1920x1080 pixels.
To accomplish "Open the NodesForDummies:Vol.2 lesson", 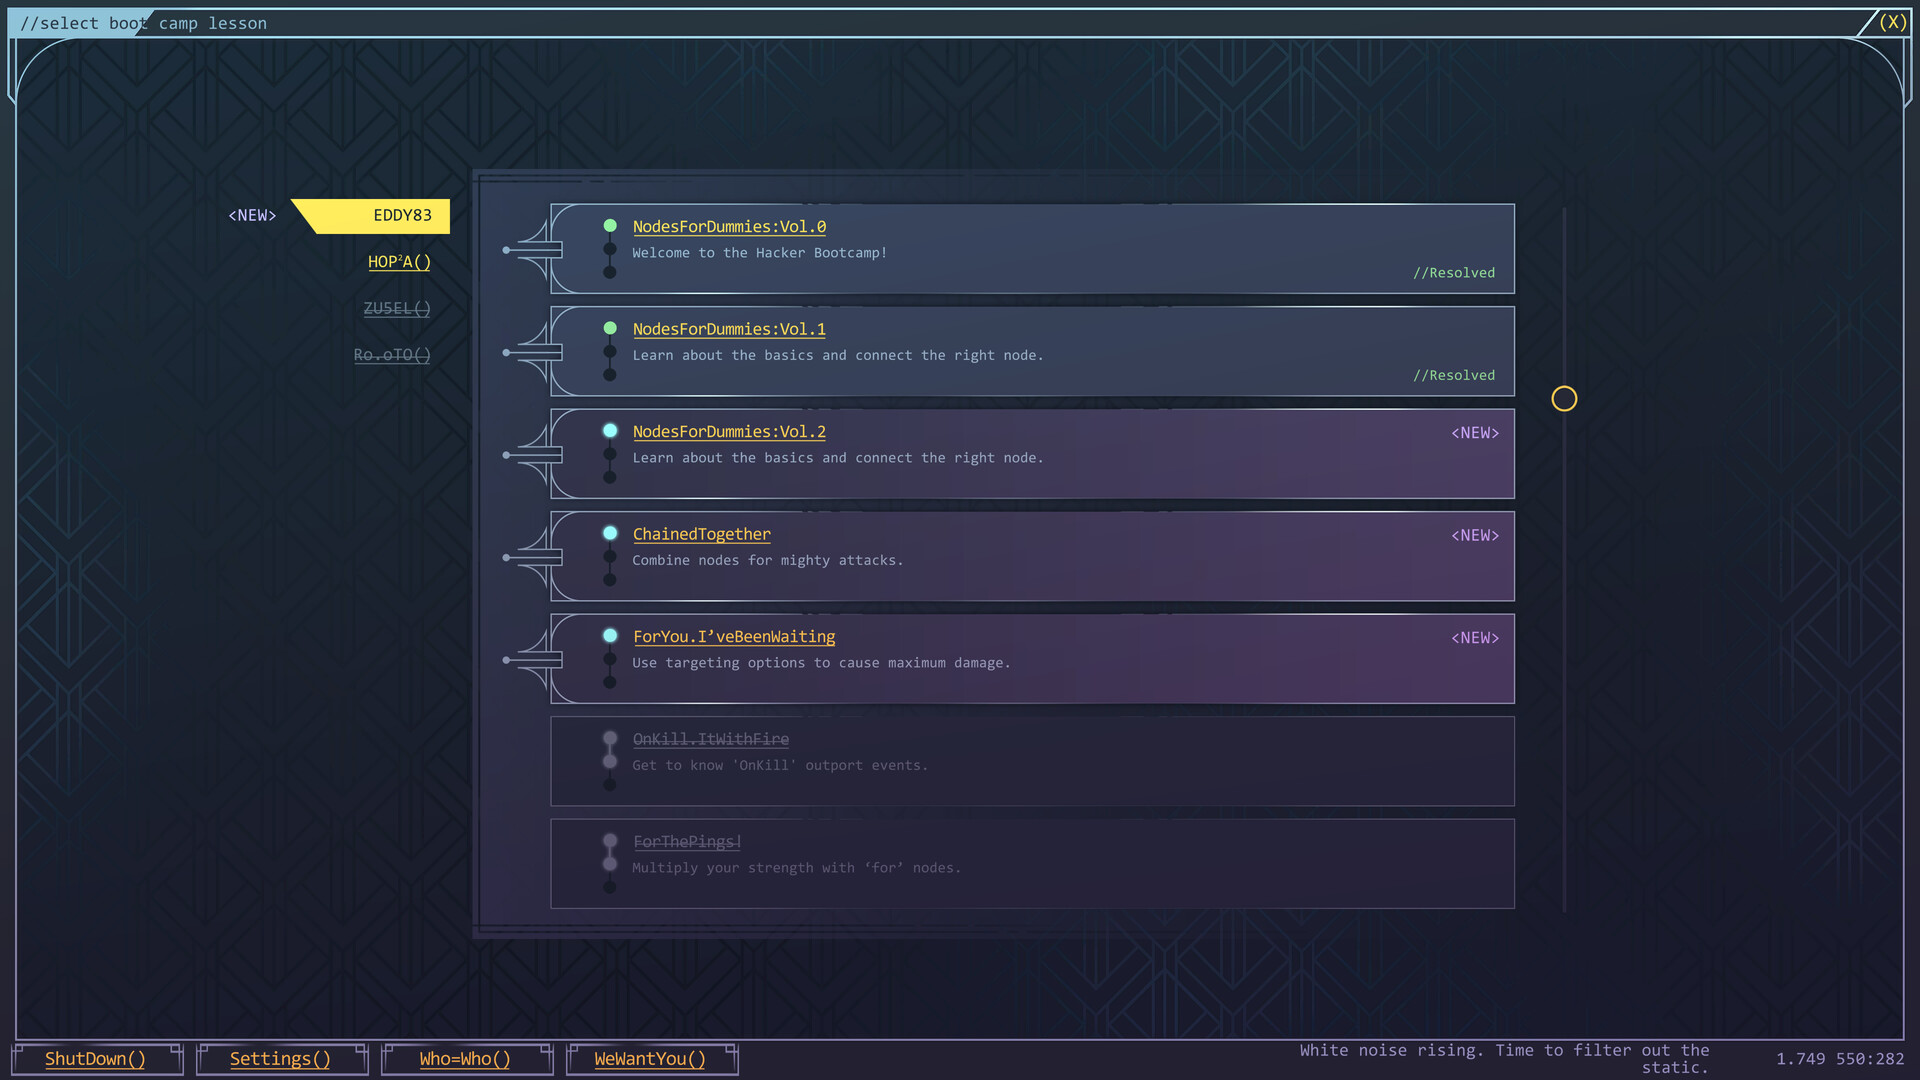I will (x=729, y=431).
